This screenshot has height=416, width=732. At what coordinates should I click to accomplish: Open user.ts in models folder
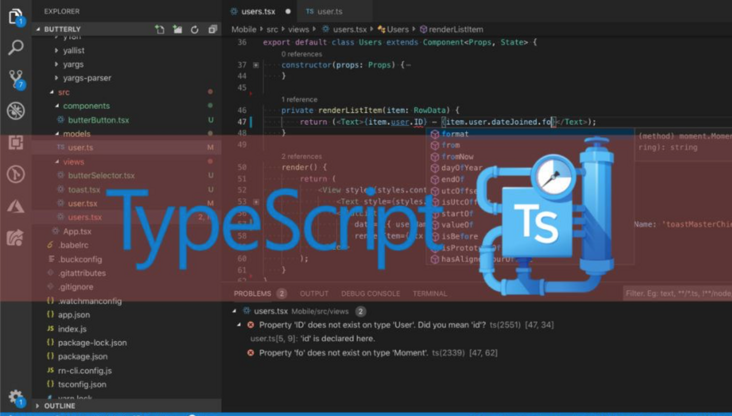click(x=80, y=148)
